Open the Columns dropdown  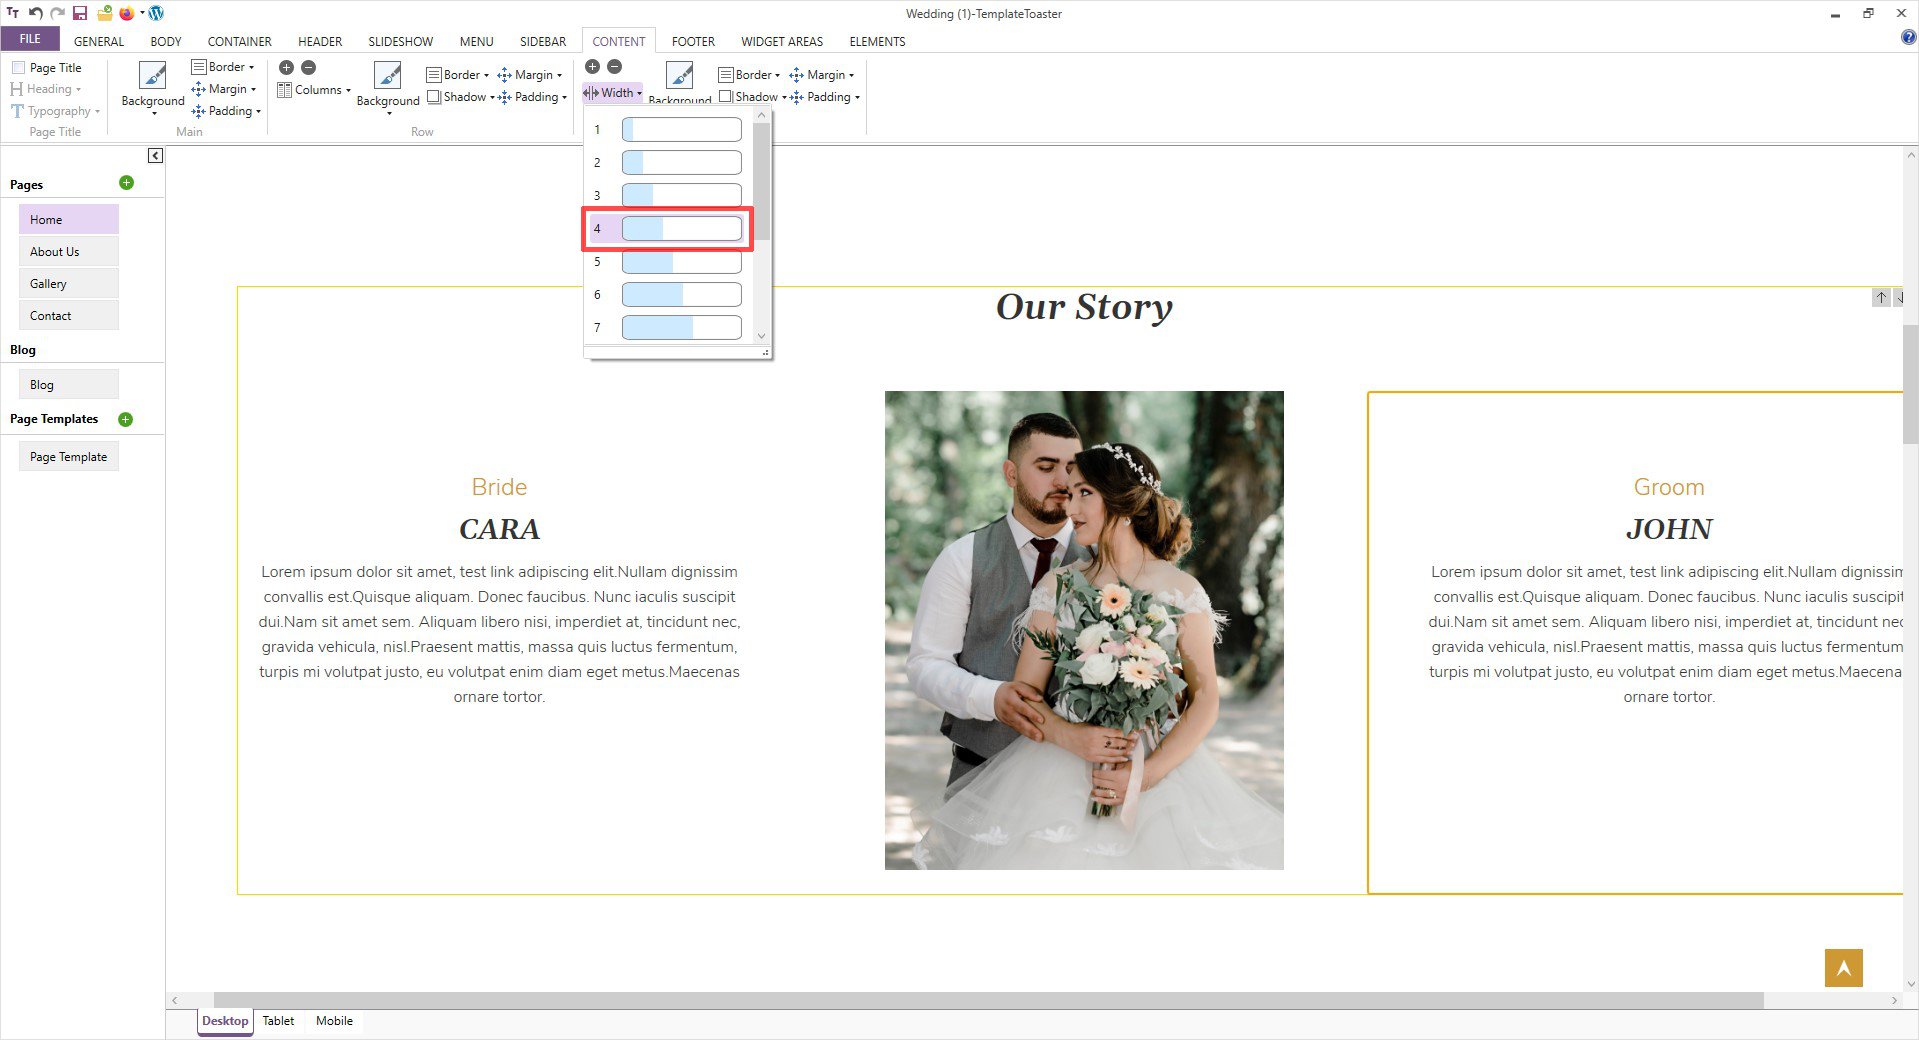(314, 90)
